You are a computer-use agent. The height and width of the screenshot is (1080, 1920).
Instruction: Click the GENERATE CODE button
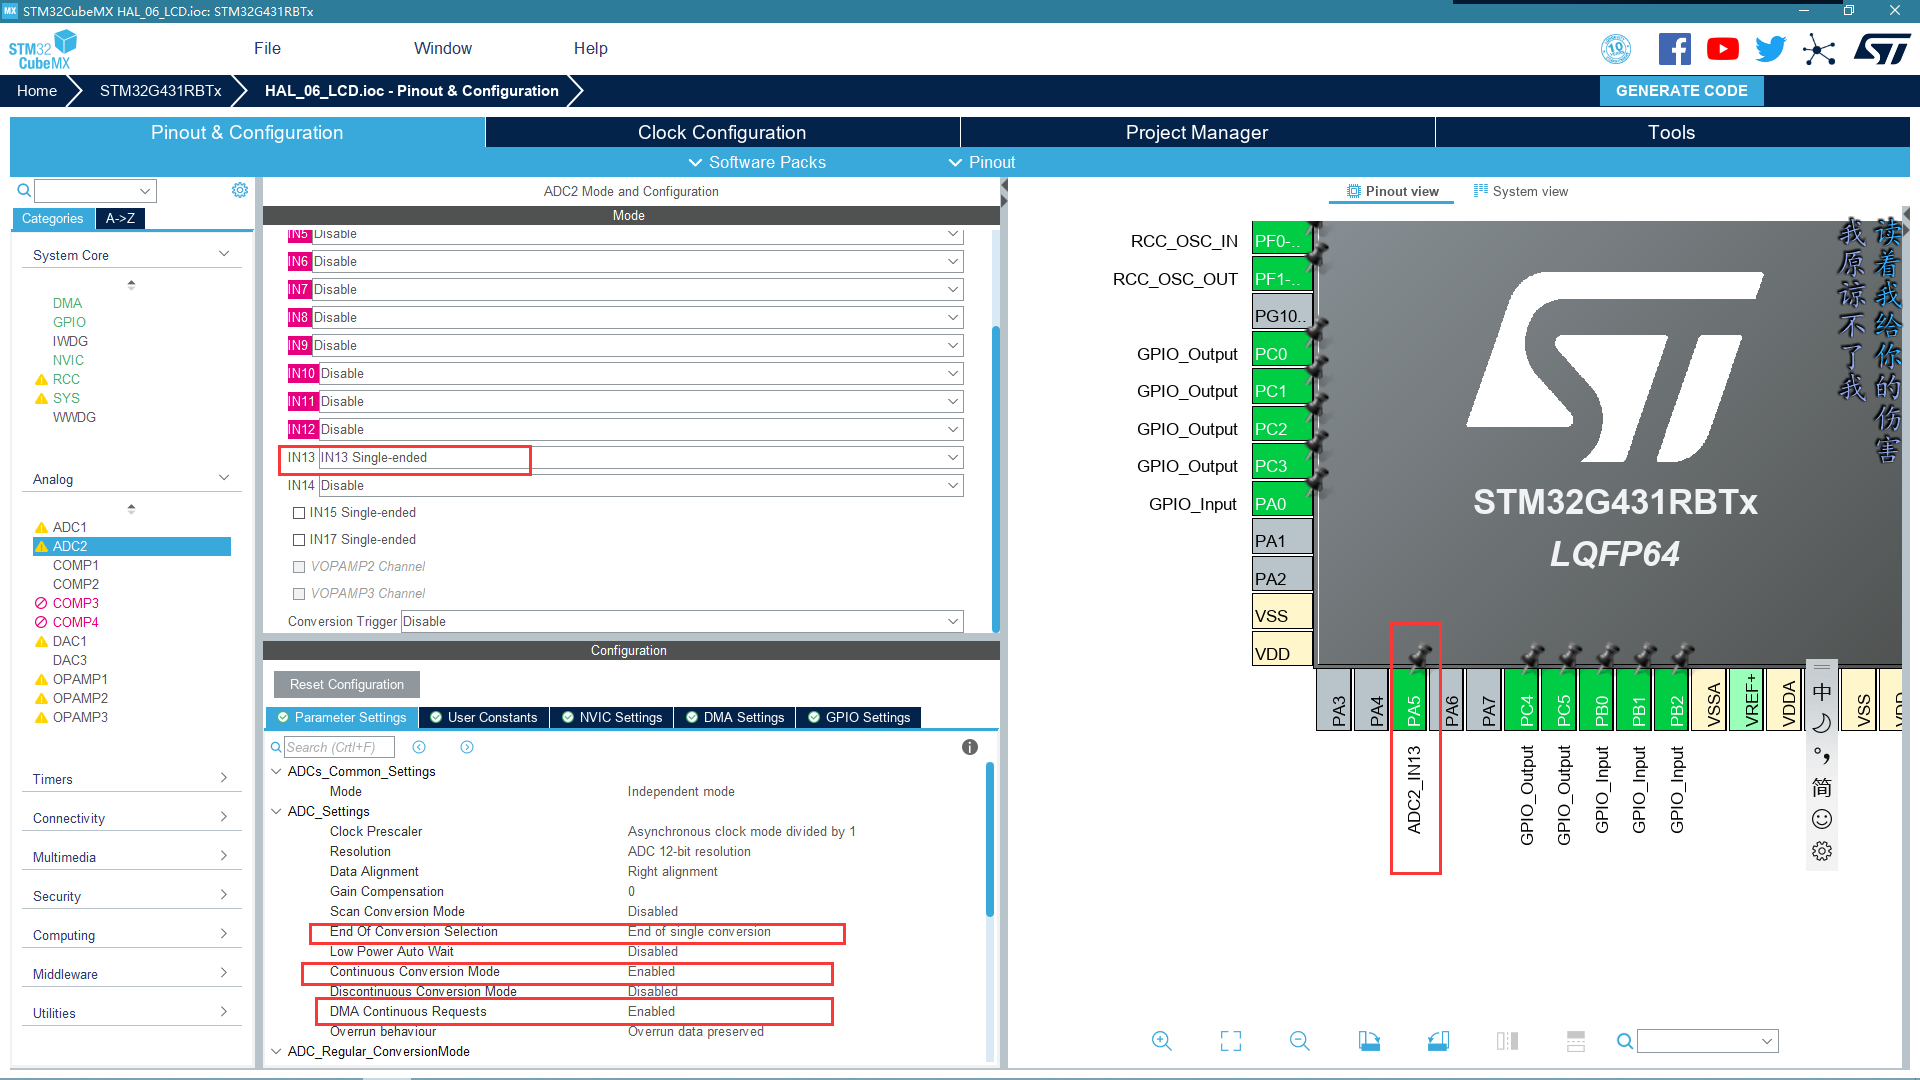pyautogui.click(x=1681, y=91)
